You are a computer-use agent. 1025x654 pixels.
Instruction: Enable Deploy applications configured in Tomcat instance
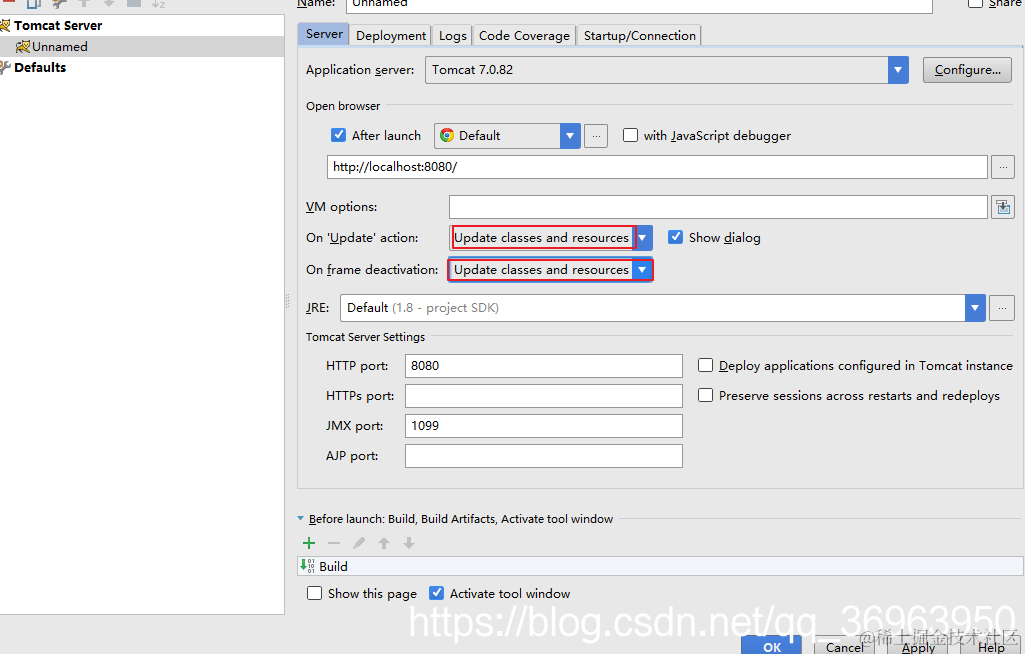pyautogui.click(x=705, y=365)
